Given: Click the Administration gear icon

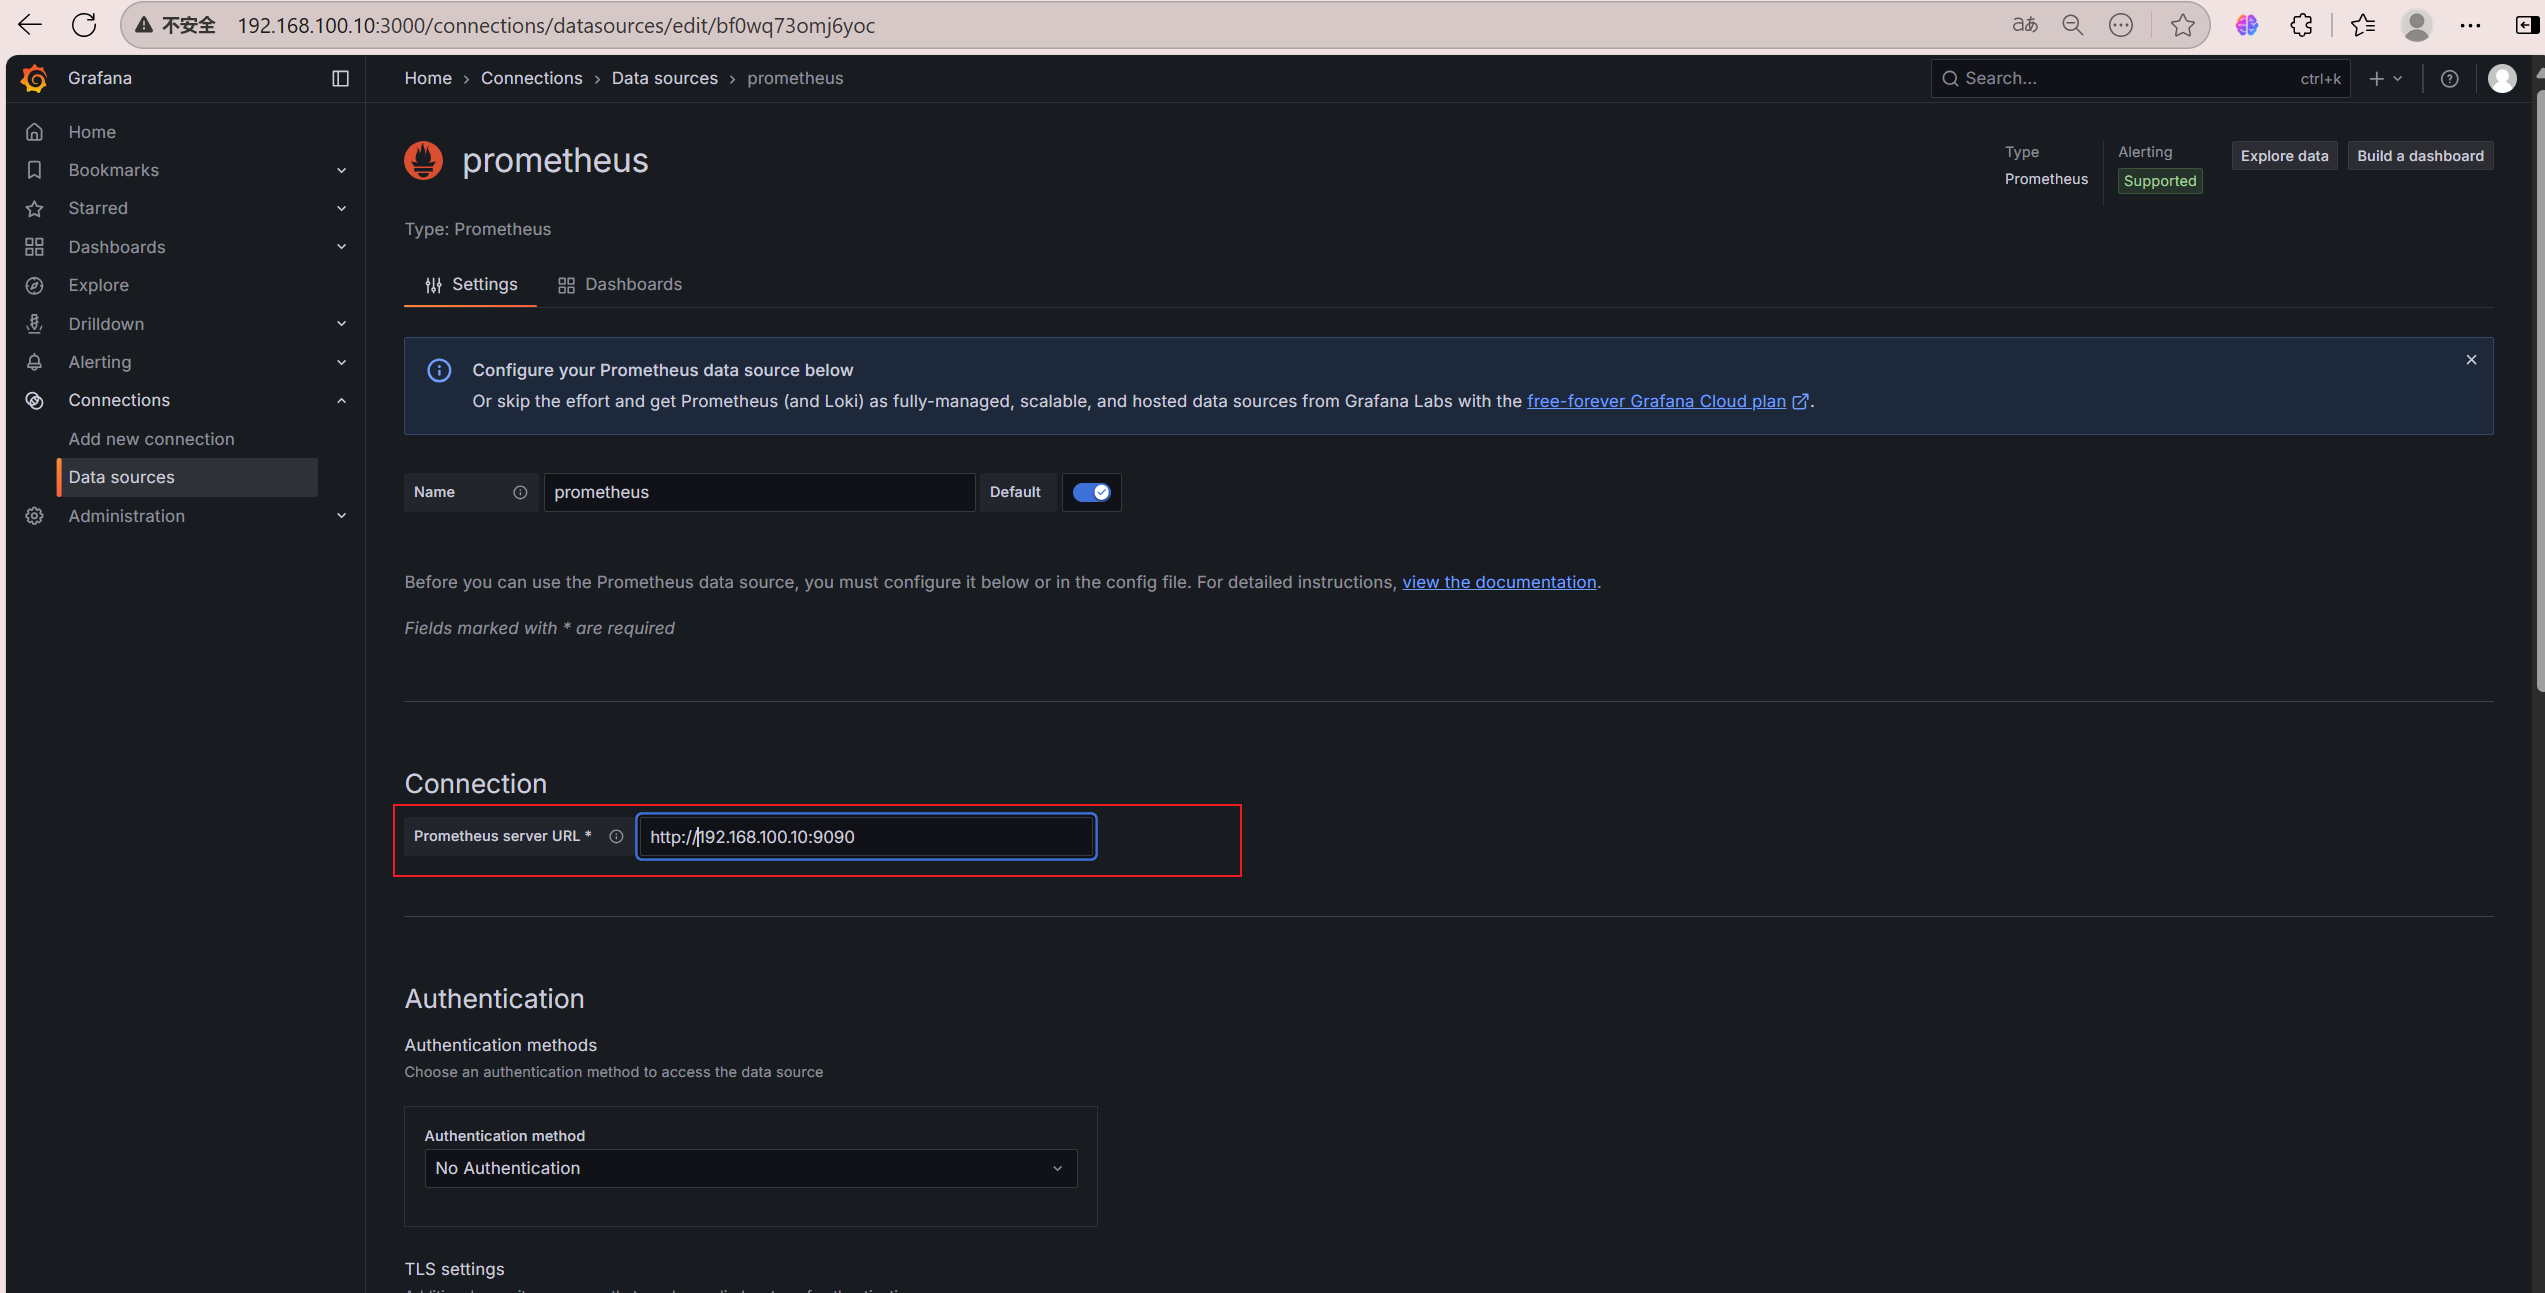Looking at the screenshot, I should click(x=34, y=516).
